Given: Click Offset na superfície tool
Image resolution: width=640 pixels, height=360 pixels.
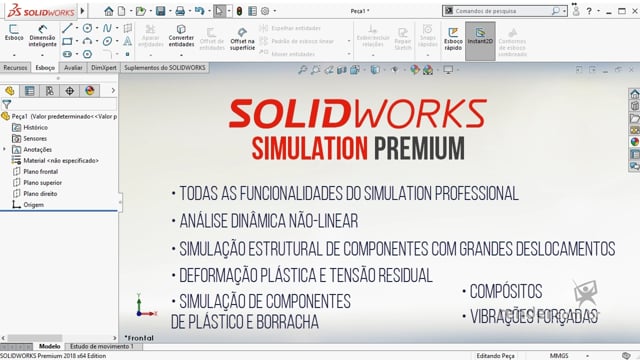Looking at the screenshot, I should pyautogui.click(x=242, y=39).
